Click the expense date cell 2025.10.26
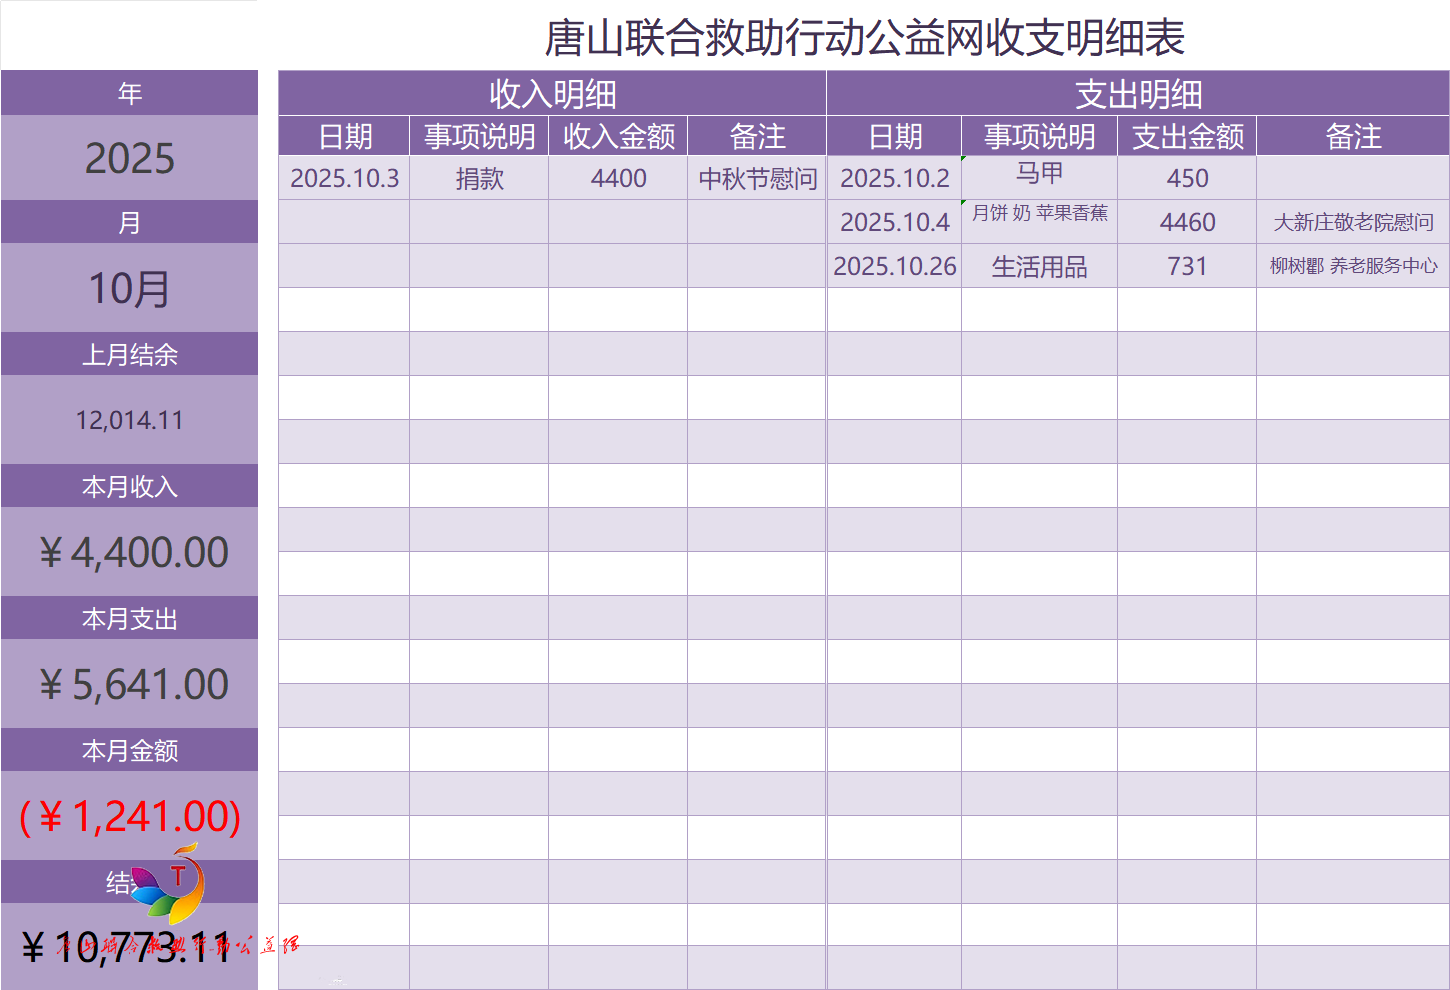 [x=894, y=266]
